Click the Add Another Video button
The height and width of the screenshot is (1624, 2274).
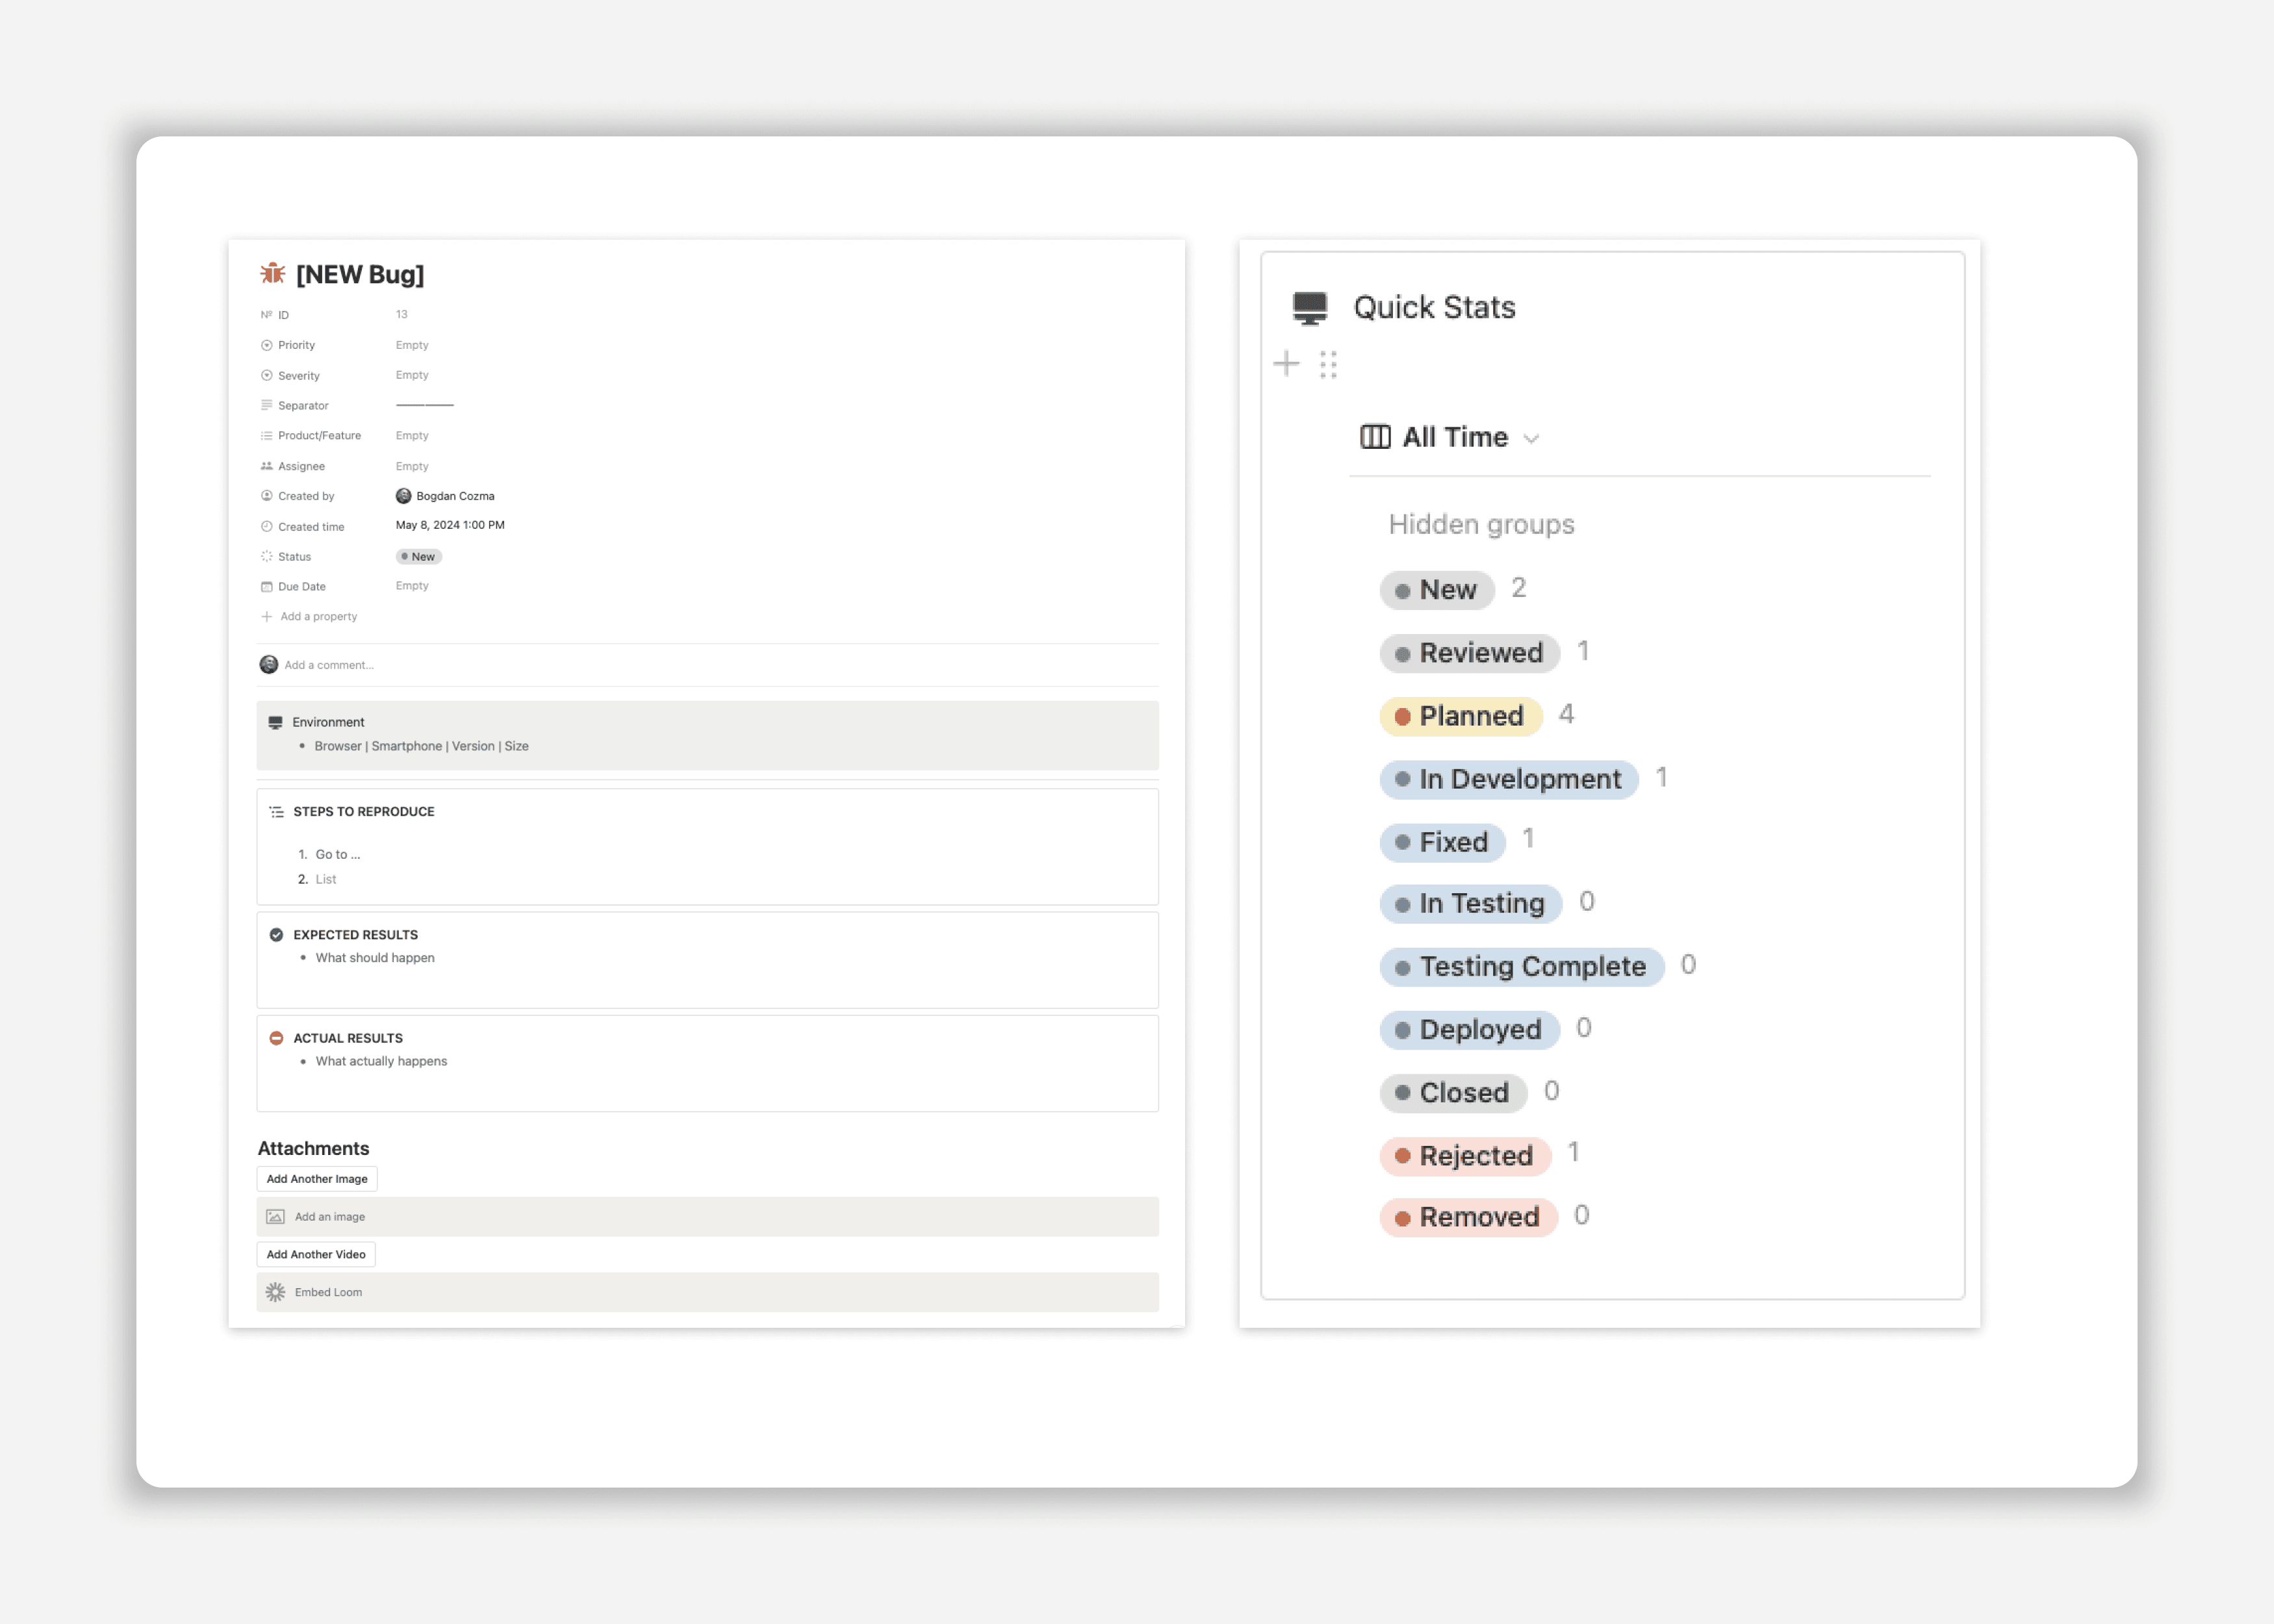click(316, 1253)
